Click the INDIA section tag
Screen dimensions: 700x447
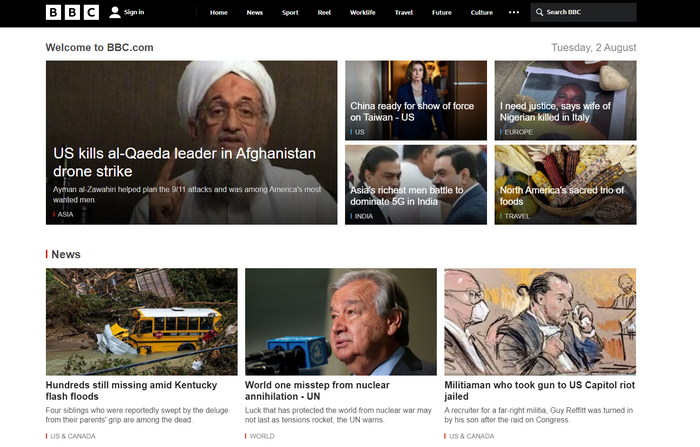[x=363, y=216]
